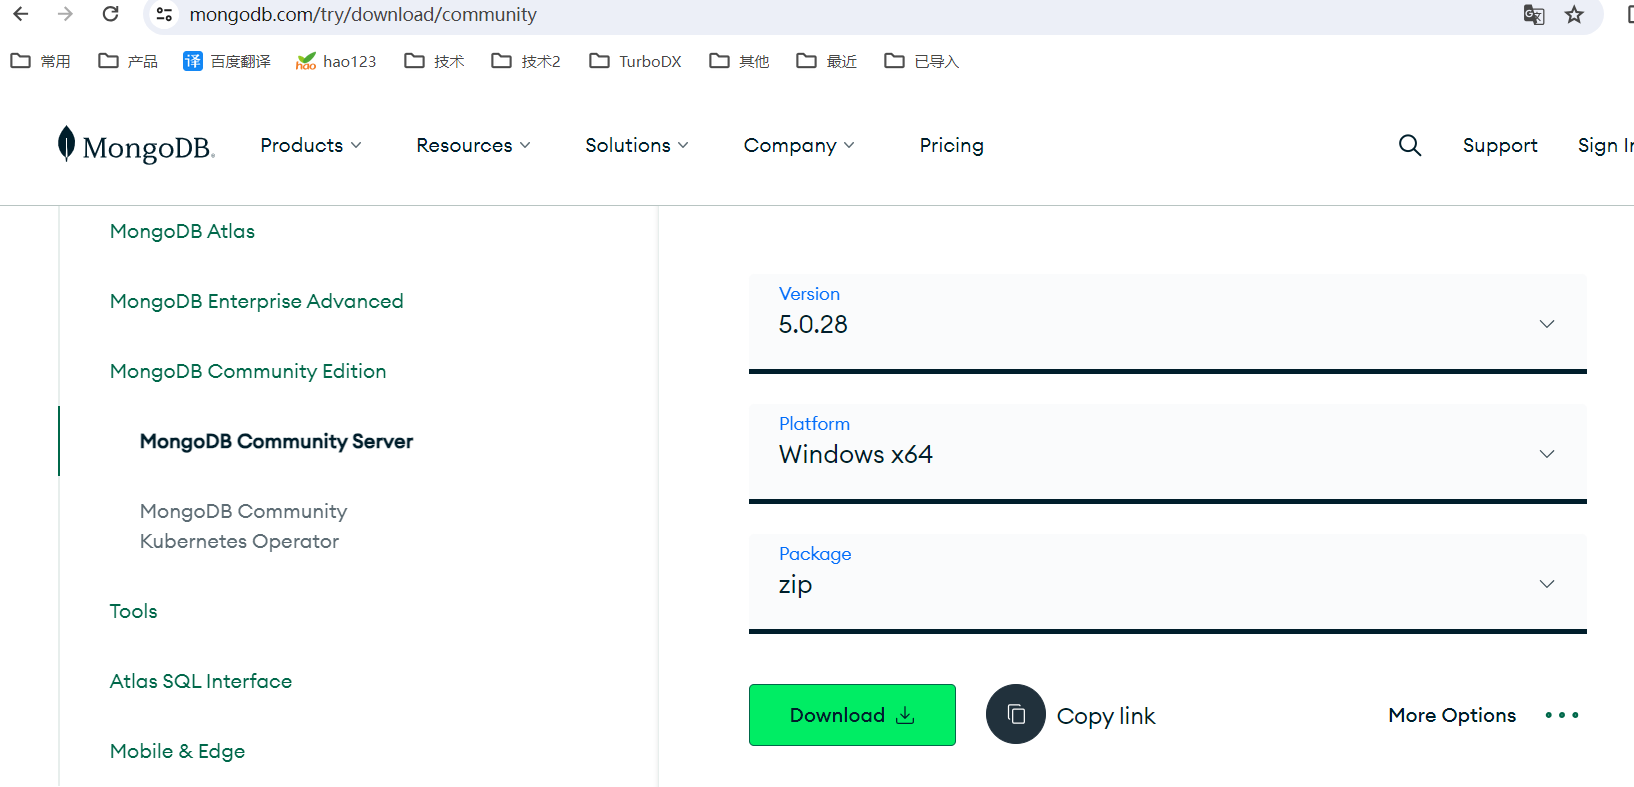Click the green Download button
The height and width of the screenshot is (787, 1634).
[x=852, y=715]
